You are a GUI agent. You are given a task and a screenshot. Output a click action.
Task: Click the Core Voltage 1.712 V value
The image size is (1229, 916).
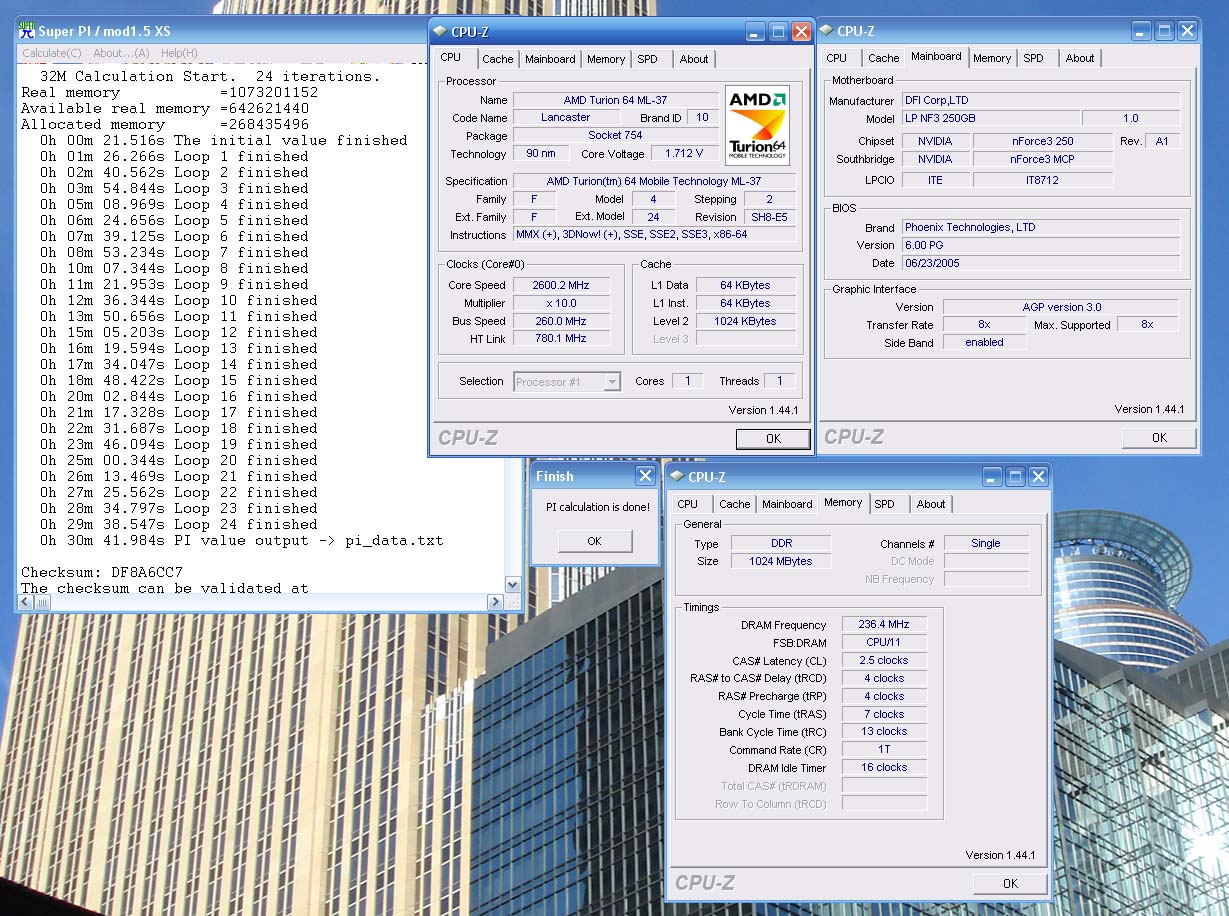click(684, 154)
